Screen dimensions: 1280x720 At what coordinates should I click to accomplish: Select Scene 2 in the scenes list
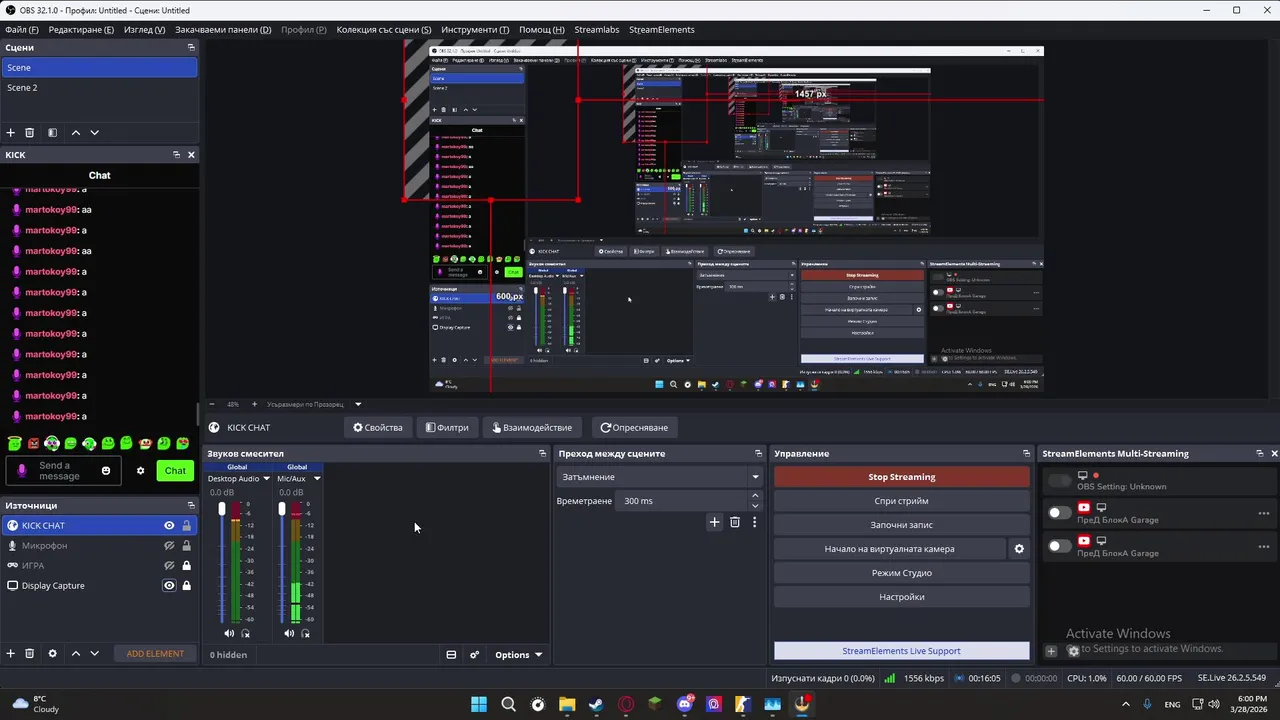click(99, 88)
